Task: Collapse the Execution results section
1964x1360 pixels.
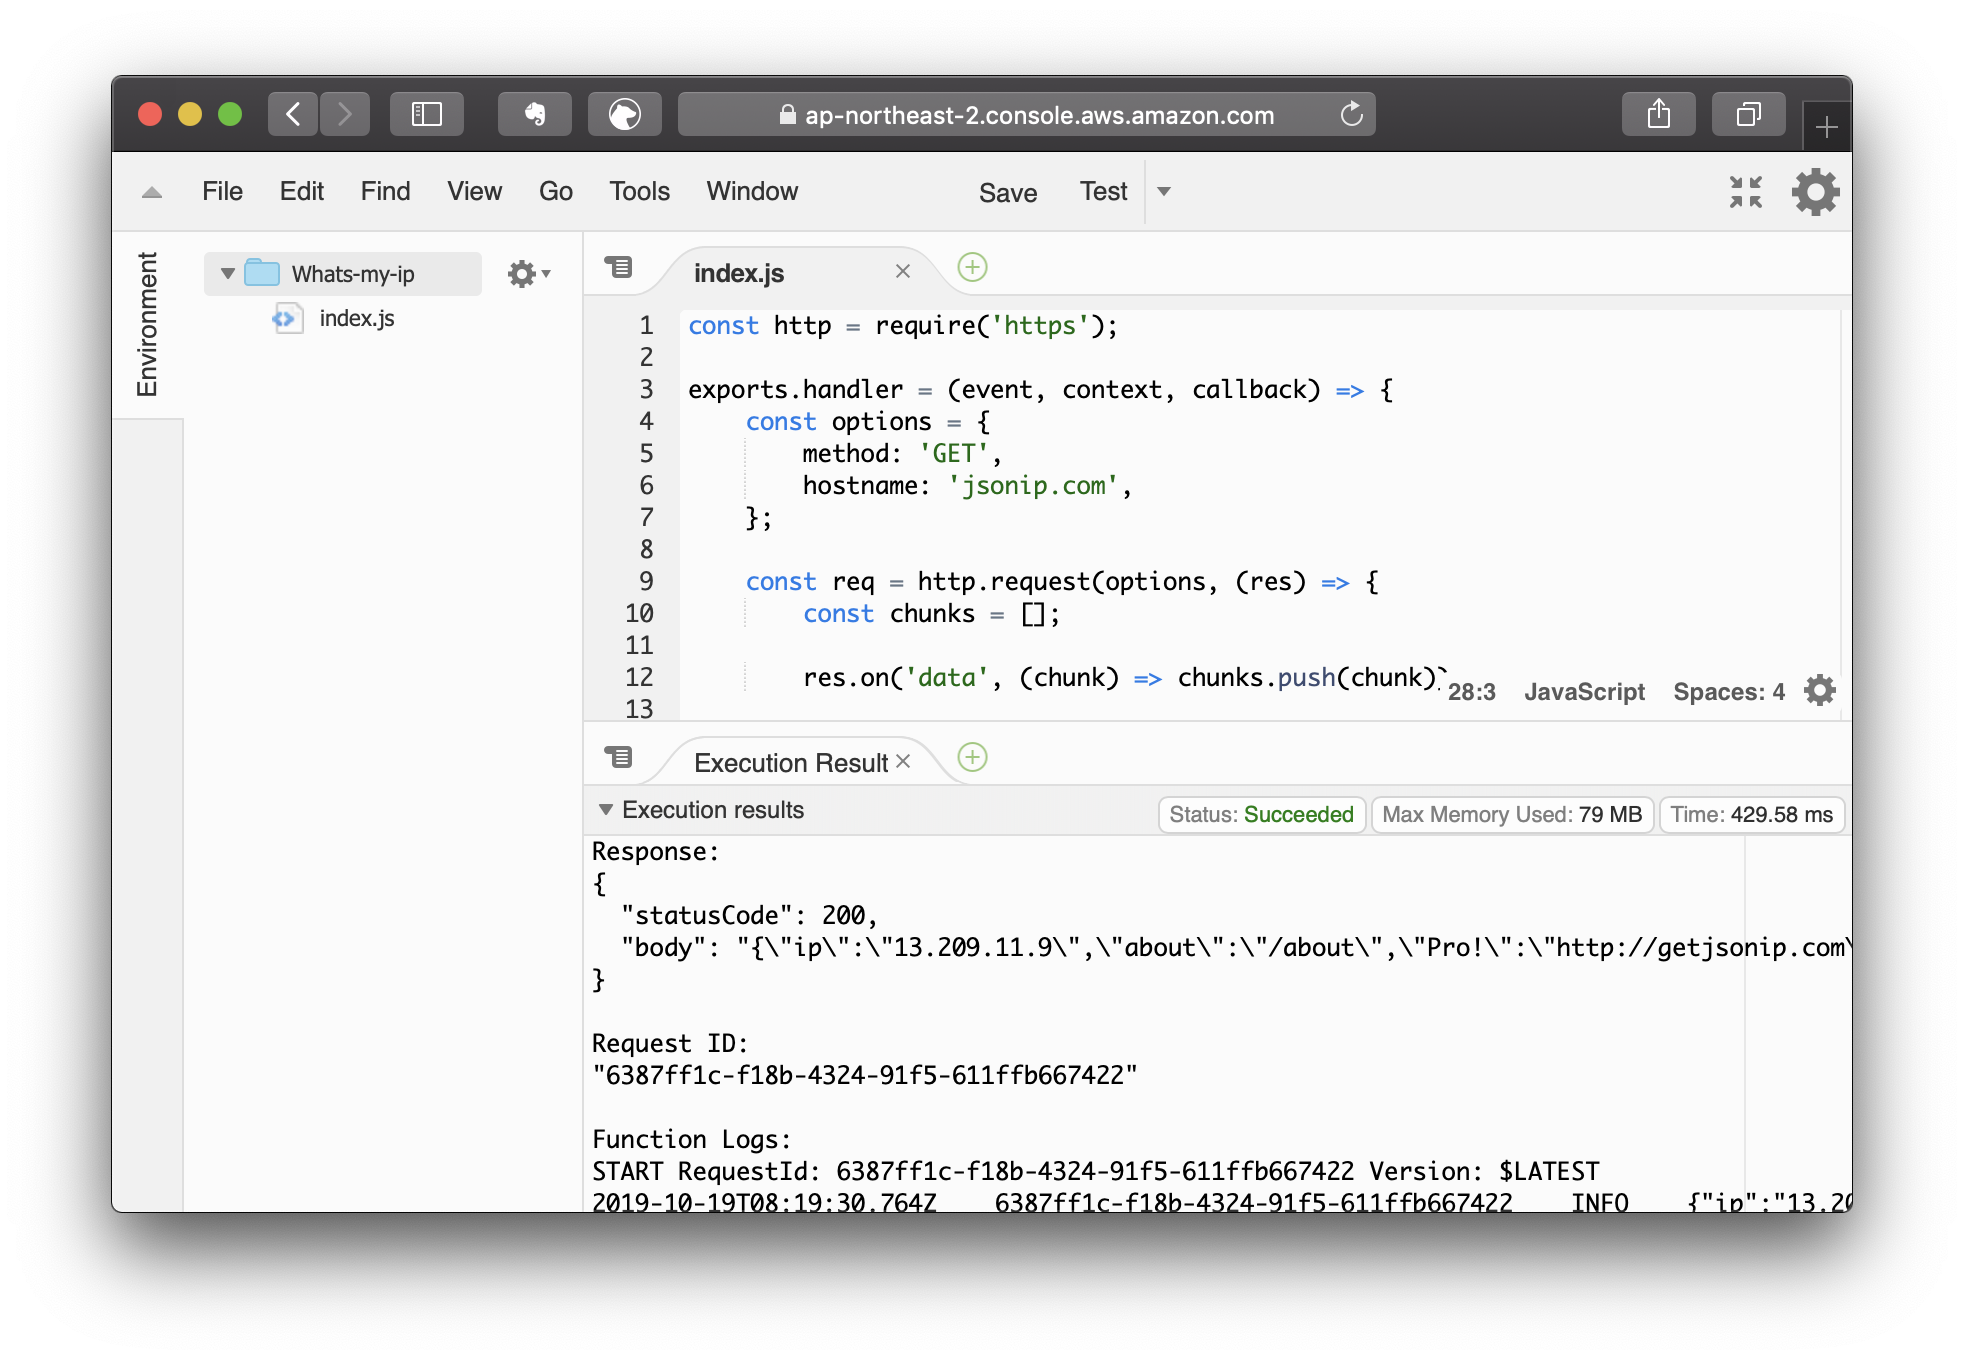Action: pyautogui.click(x=606, y=810)
